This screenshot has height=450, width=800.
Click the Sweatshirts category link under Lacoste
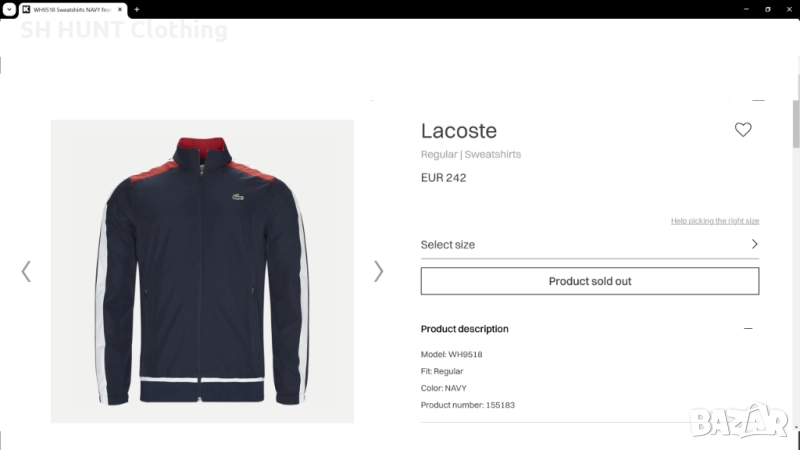click(x=492, y=155)
